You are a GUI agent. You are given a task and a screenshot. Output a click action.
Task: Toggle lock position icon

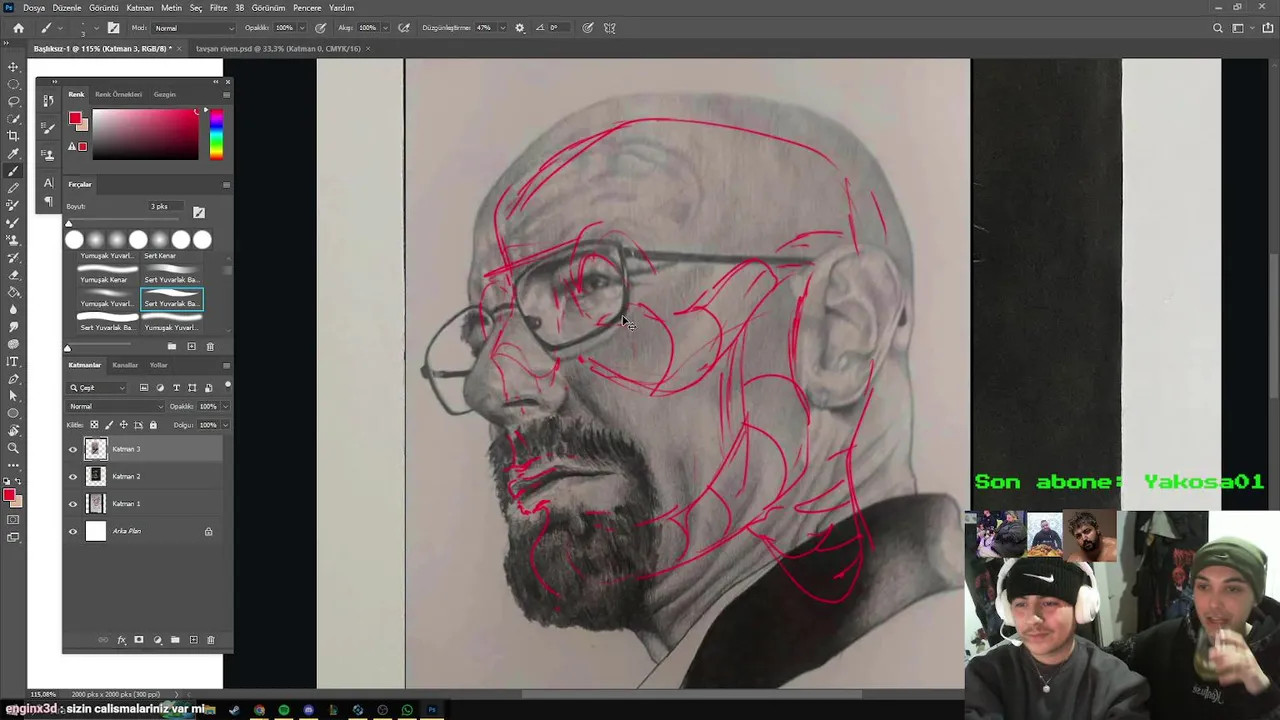point(124,425)
